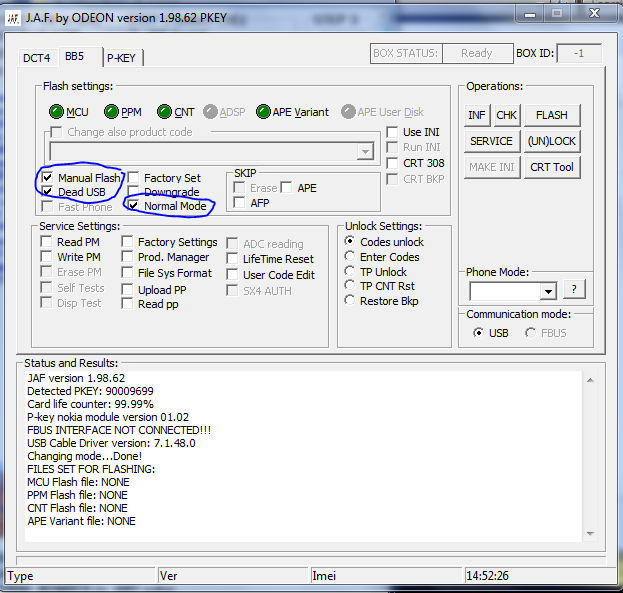Viewport: 623px width, 593px height.
Task: Start flashing with FLASH button
Action: (552, 115)
